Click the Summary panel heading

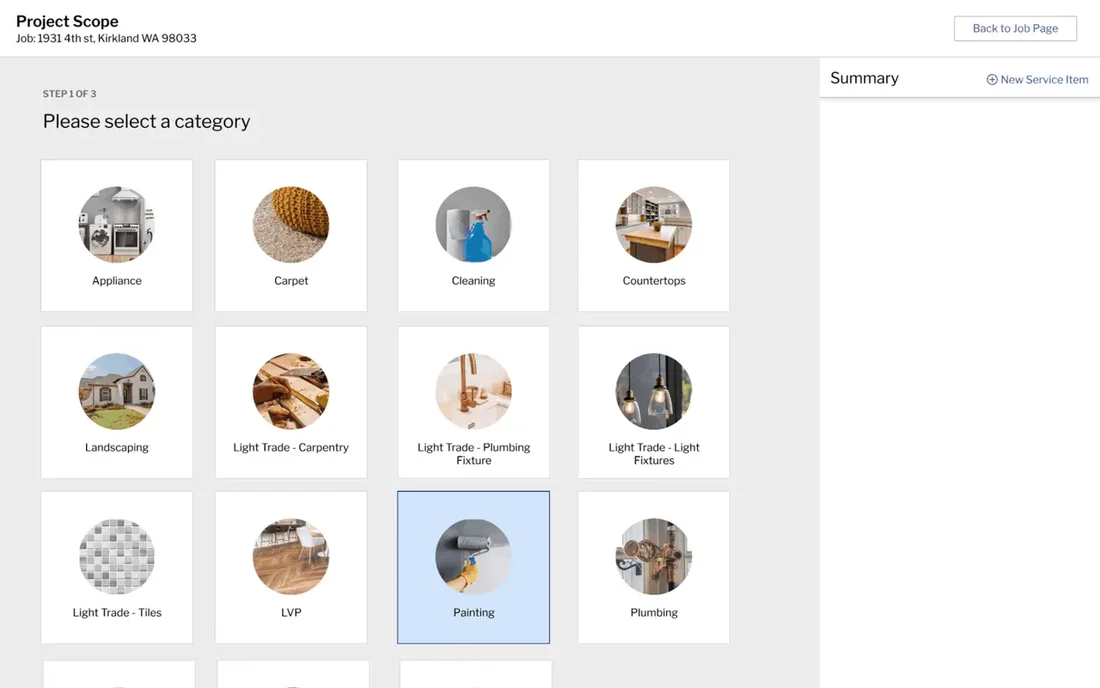point(864,78)
